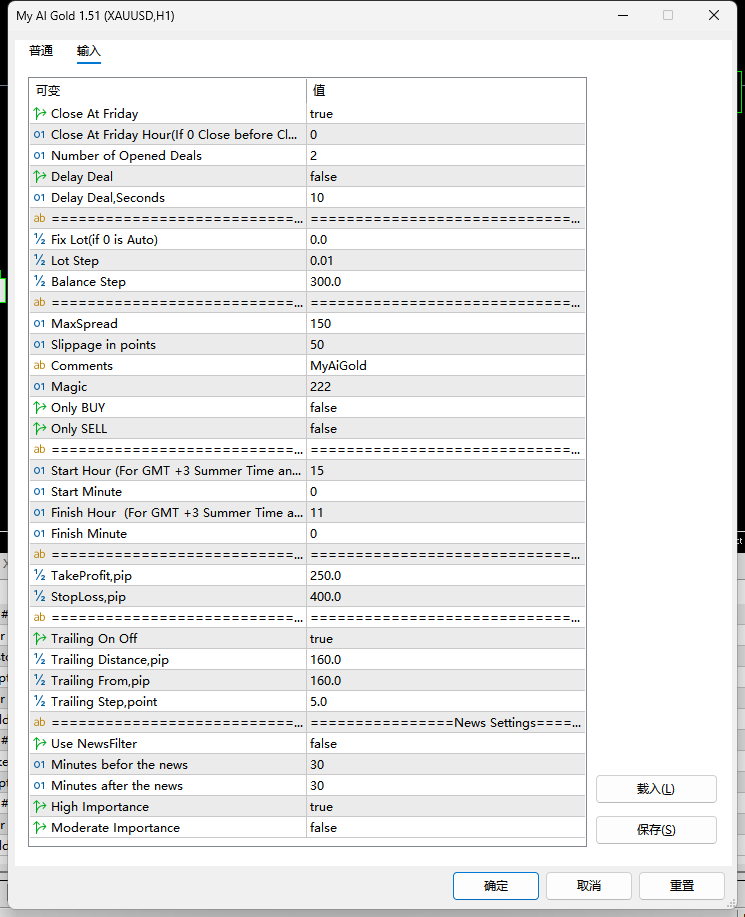Edit the Finish Hour value 11
Image resolution: width=745 pixels, height=917 pixels.
446,513
